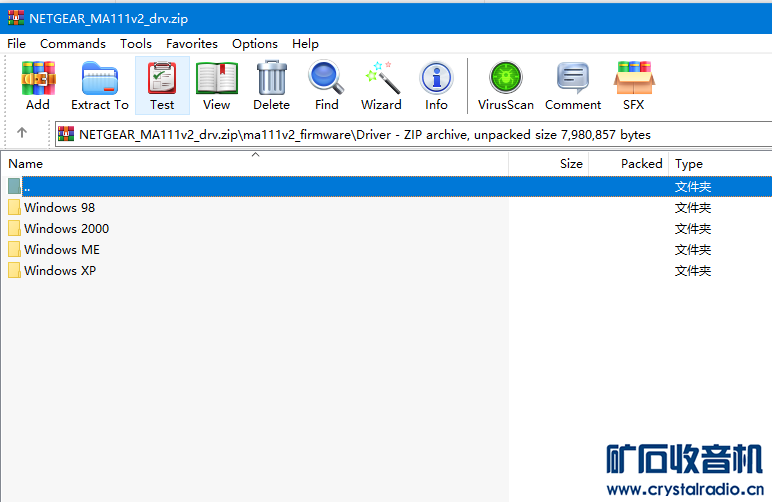Click the Add archive toolbar icon
The height and width of the screenshot is (502, 772).
(38, 78)
